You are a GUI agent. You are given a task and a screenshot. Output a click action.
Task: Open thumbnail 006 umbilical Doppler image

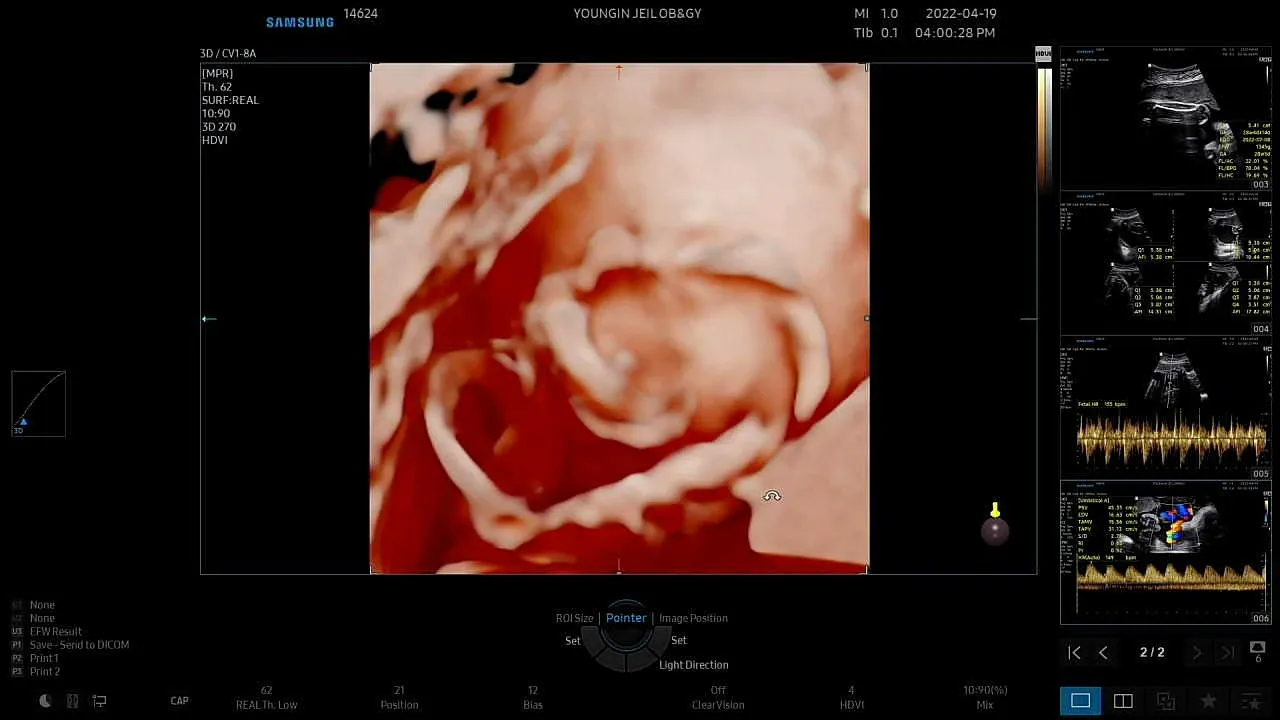click(1166, 553)
